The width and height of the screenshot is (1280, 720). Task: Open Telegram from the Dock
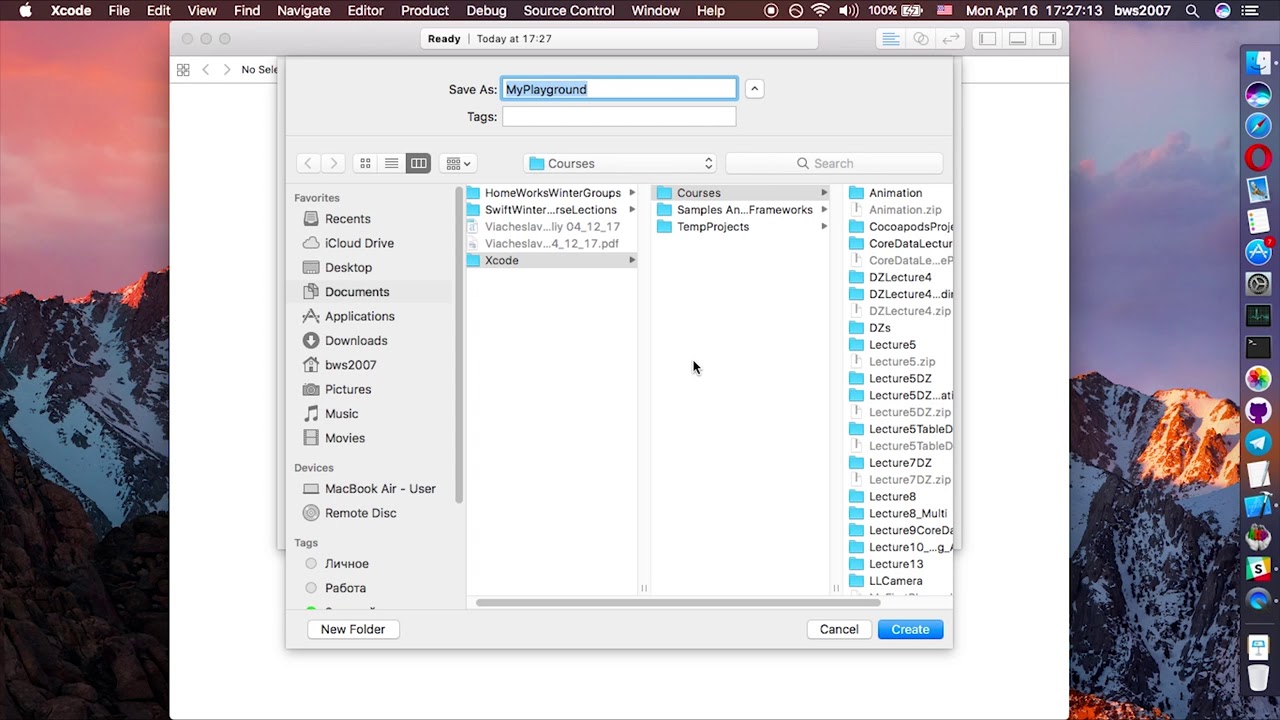tap(1258, 442)
